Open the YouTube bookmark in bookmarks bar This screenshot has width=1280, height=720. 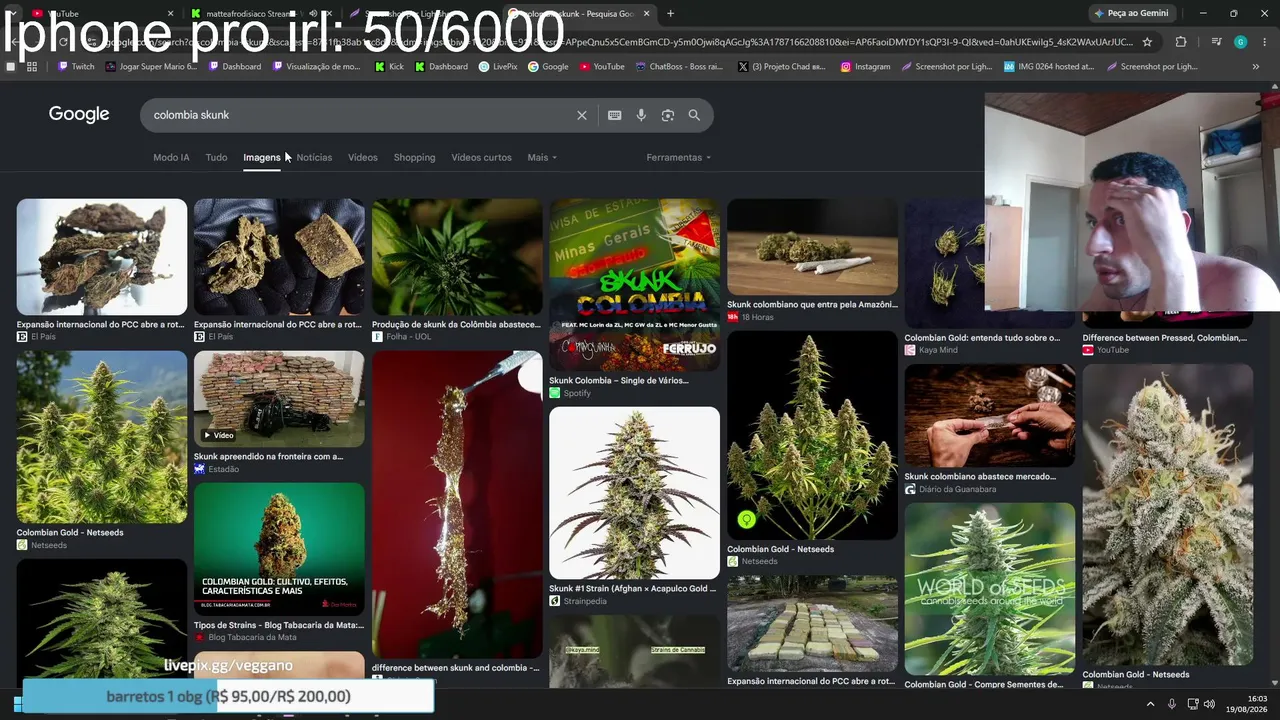(x=602, y=67)
